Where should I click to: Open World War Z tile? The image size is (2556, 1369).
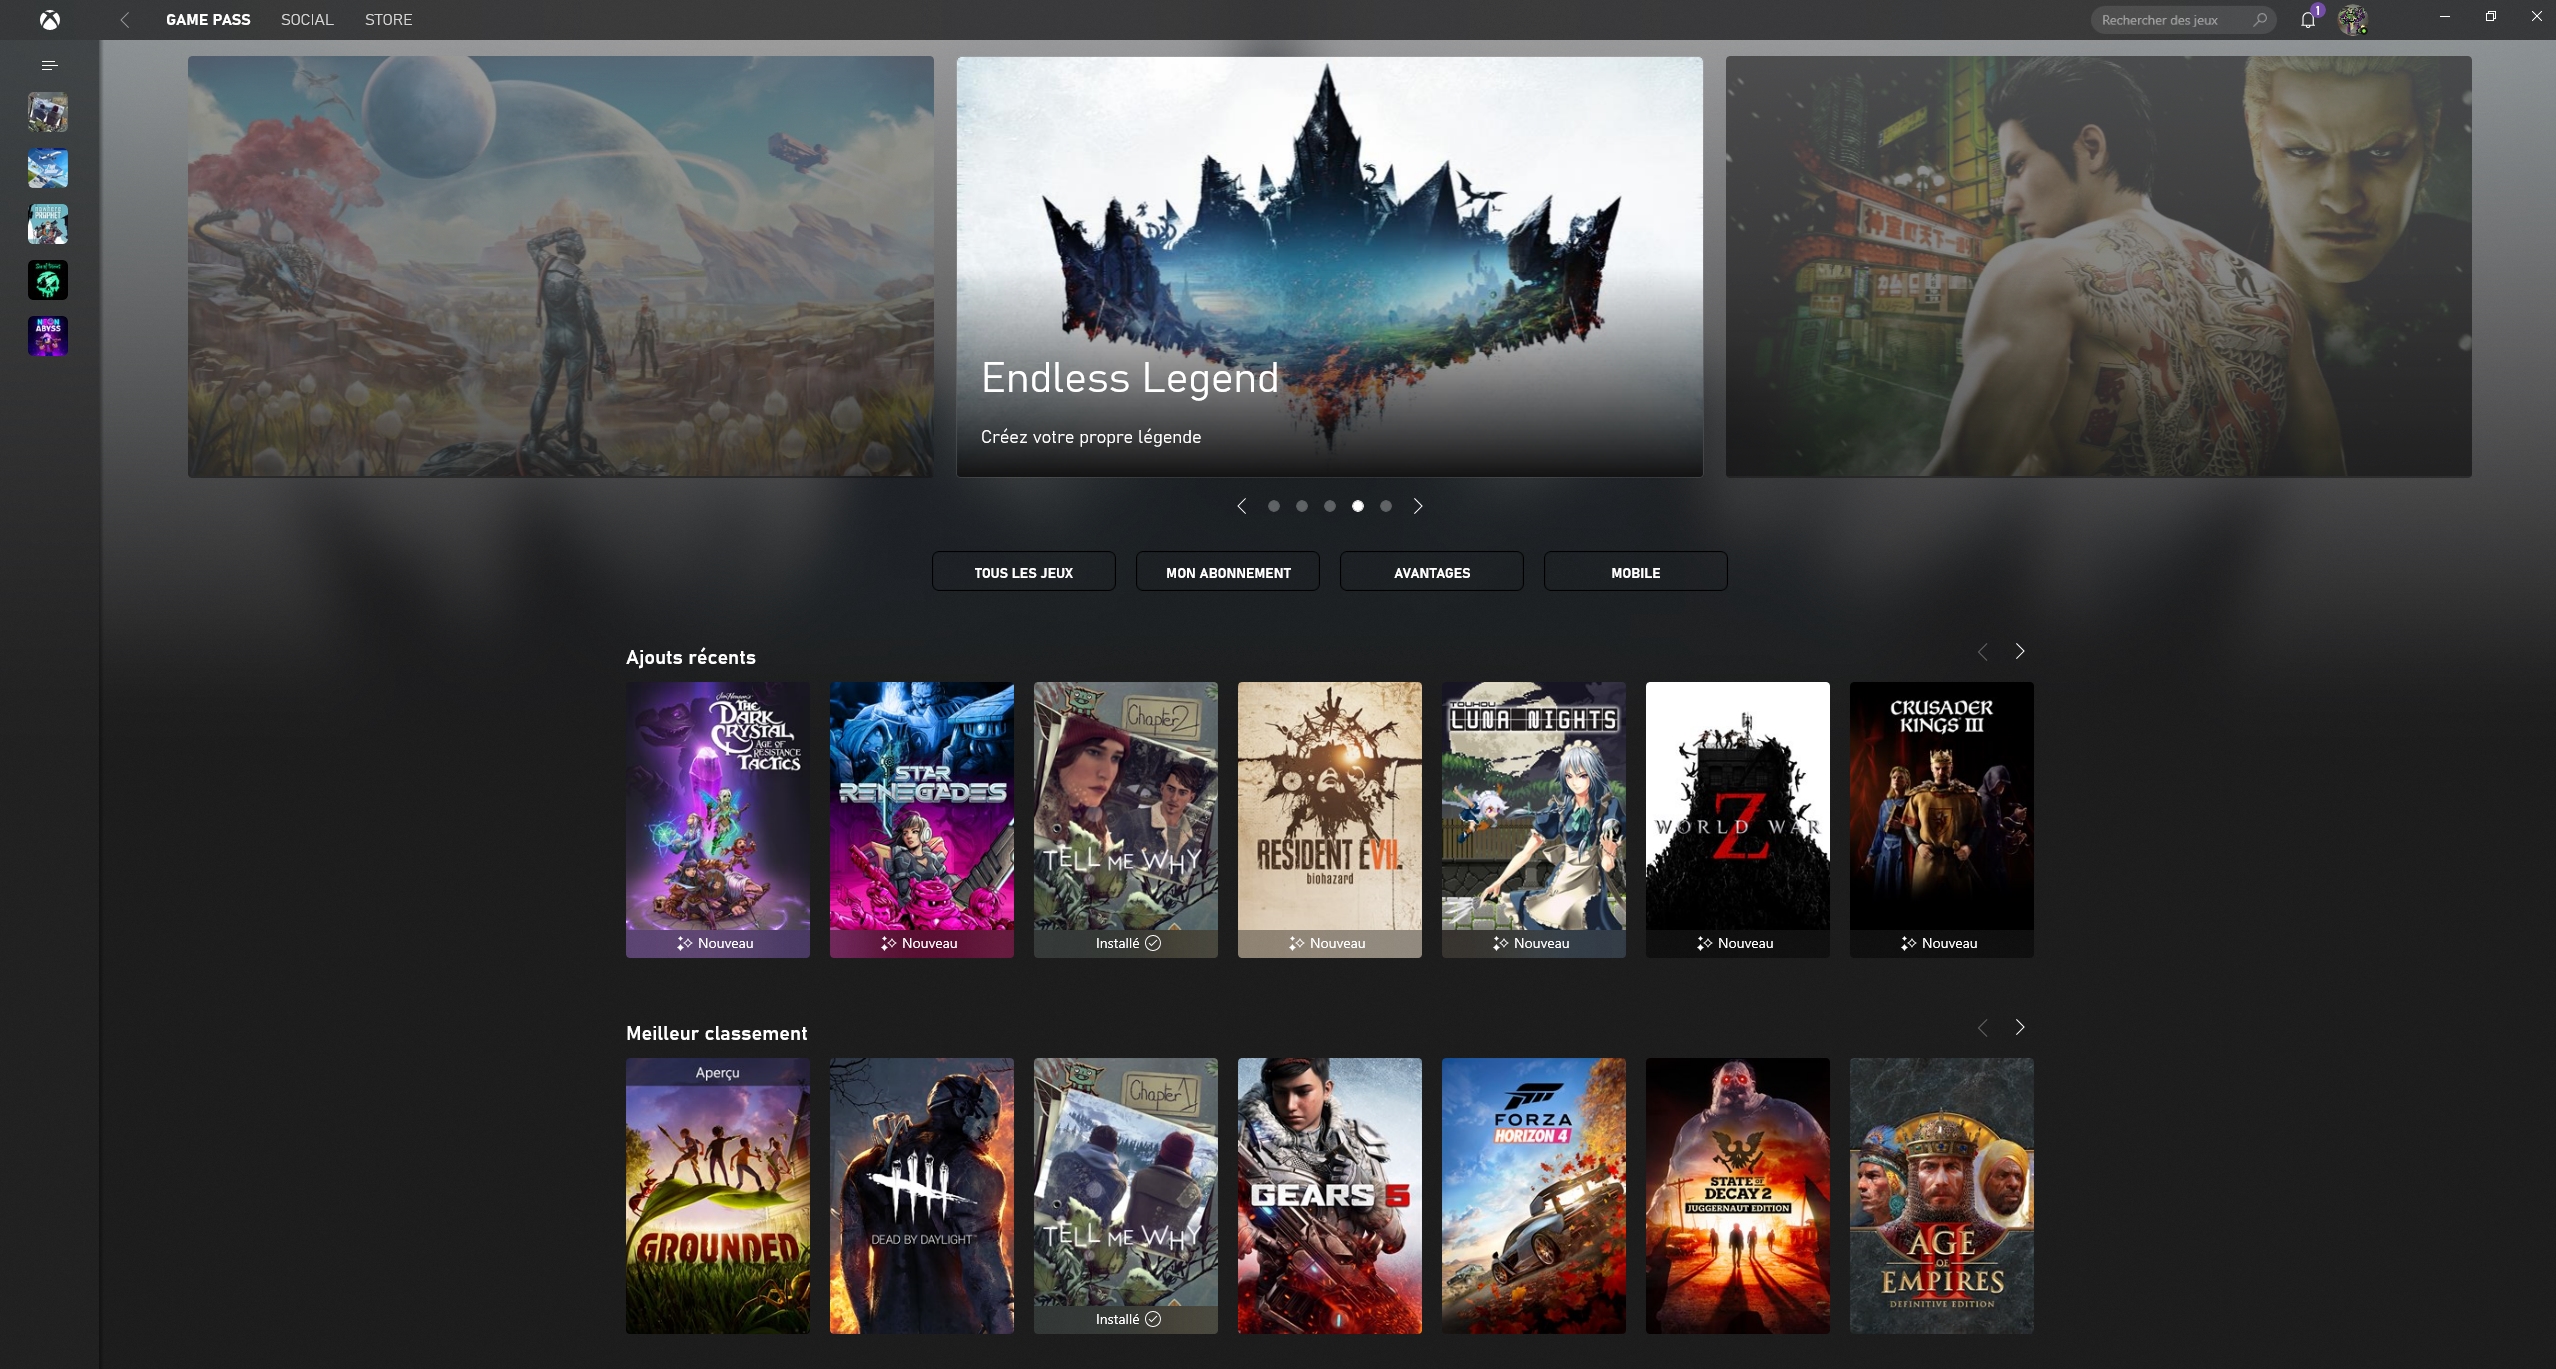click(x=1738, y=819)
